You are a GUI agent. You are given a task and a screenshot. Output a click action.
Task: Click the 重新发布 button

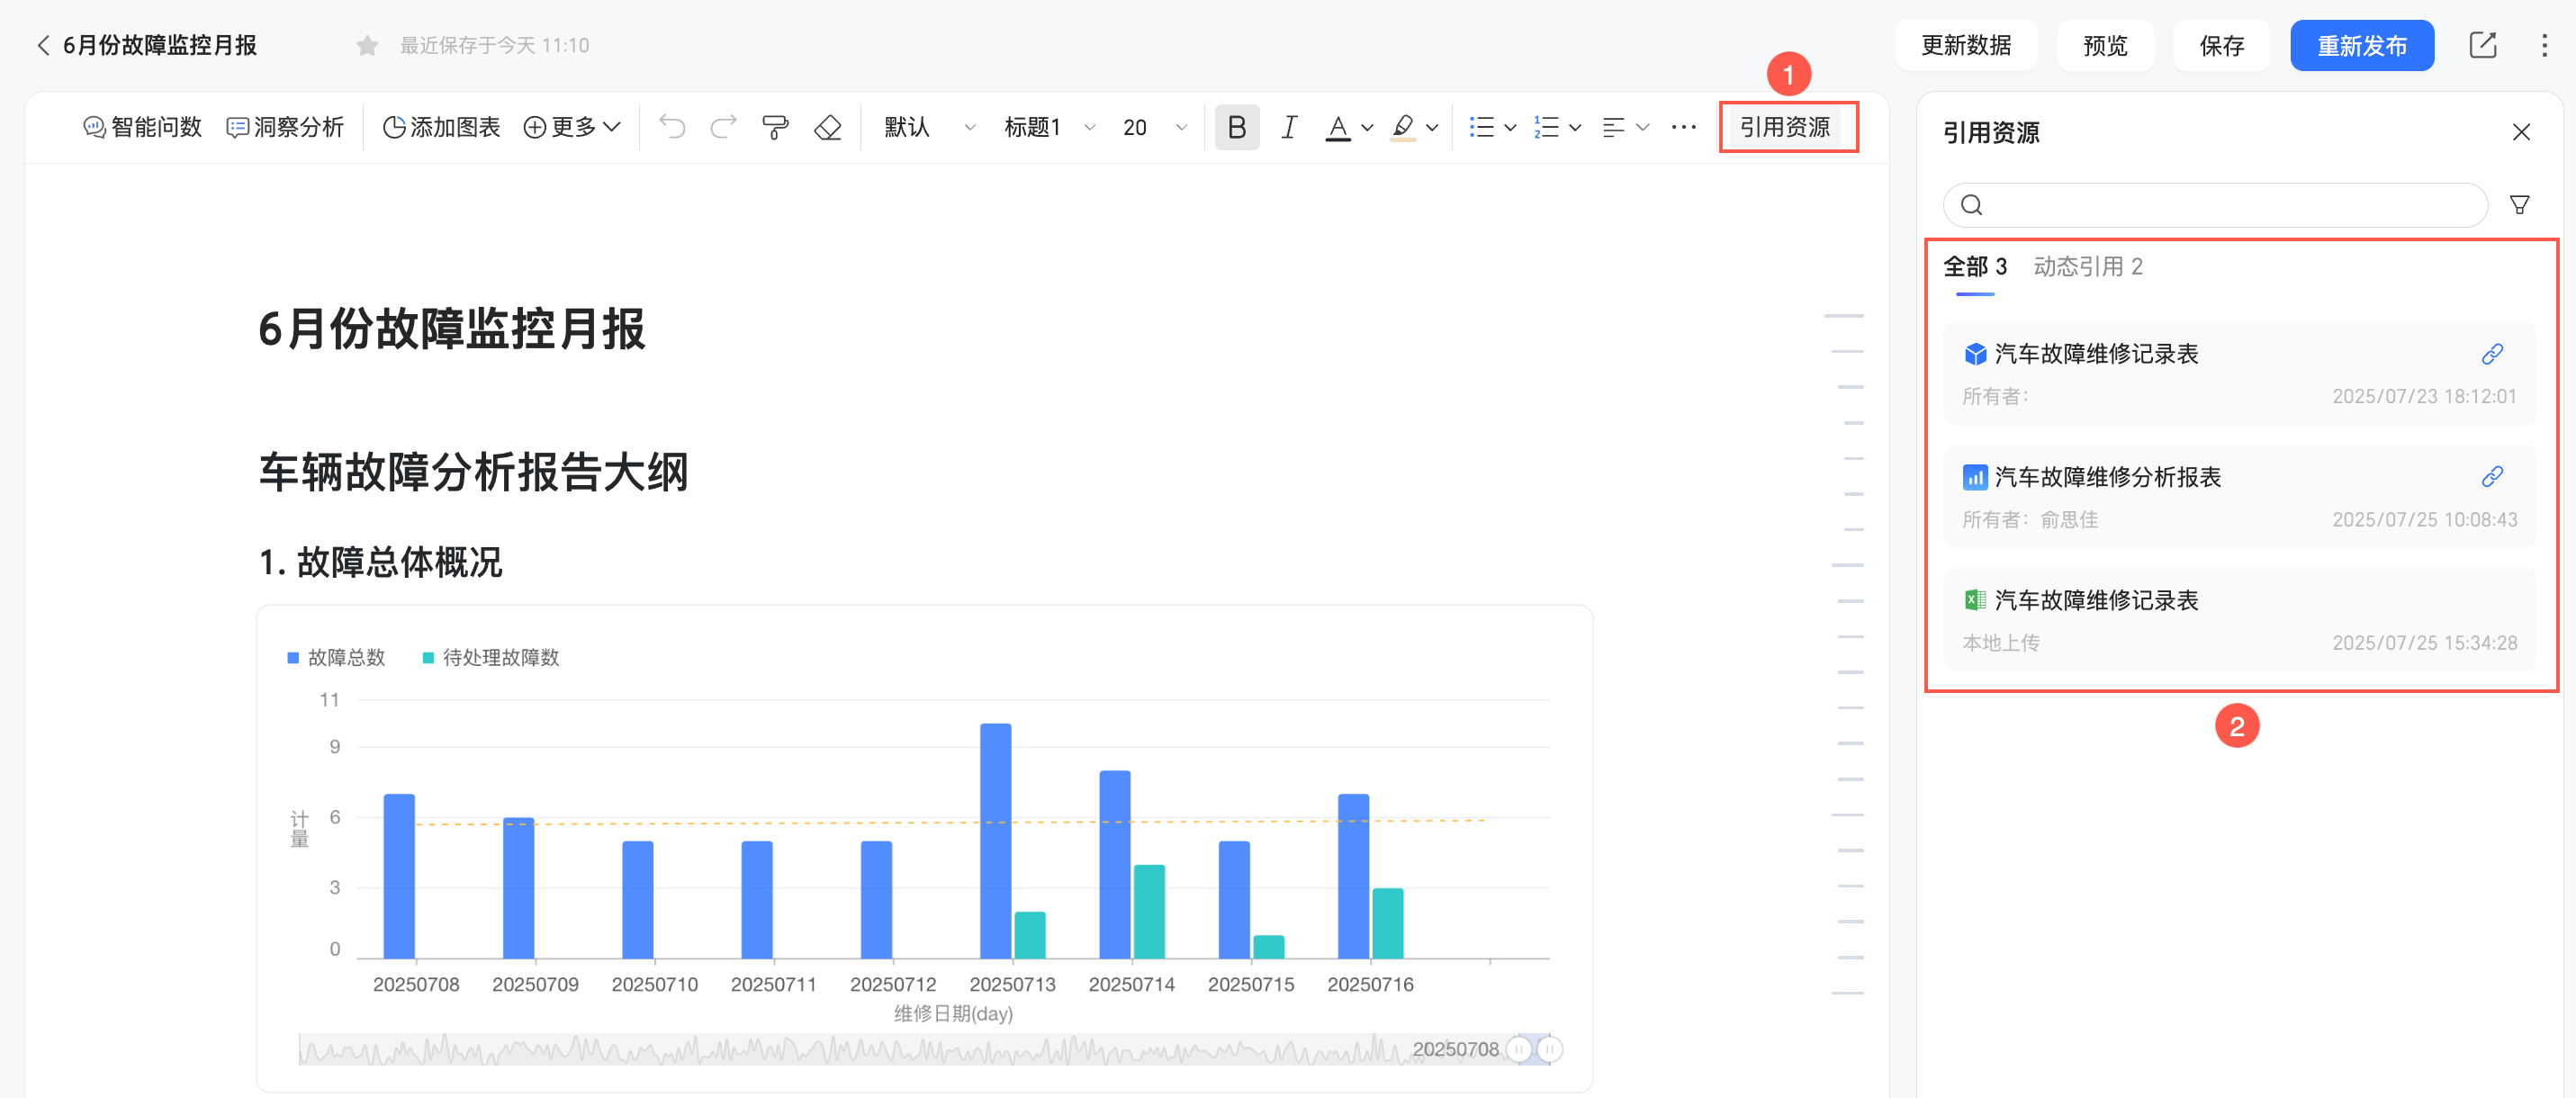point(2361,46)
